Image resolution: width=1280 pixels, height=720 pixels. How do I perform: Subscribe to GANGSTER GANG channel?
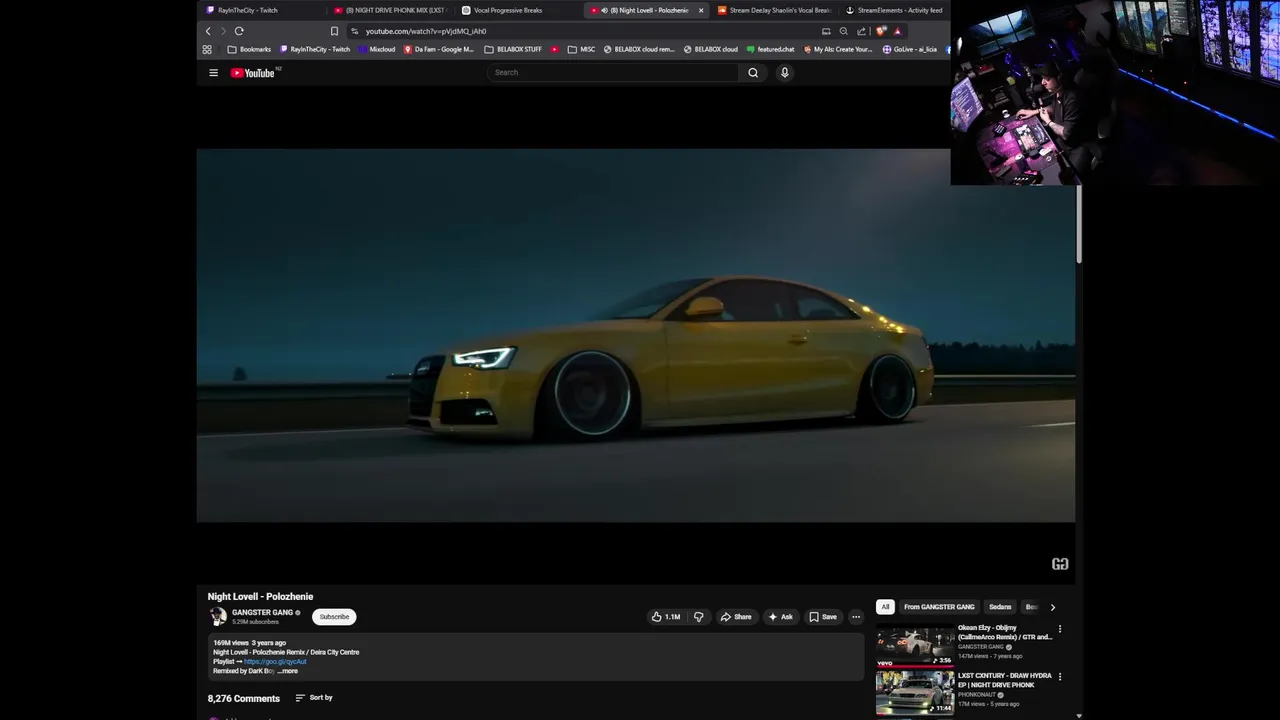(x=334, y=617)
